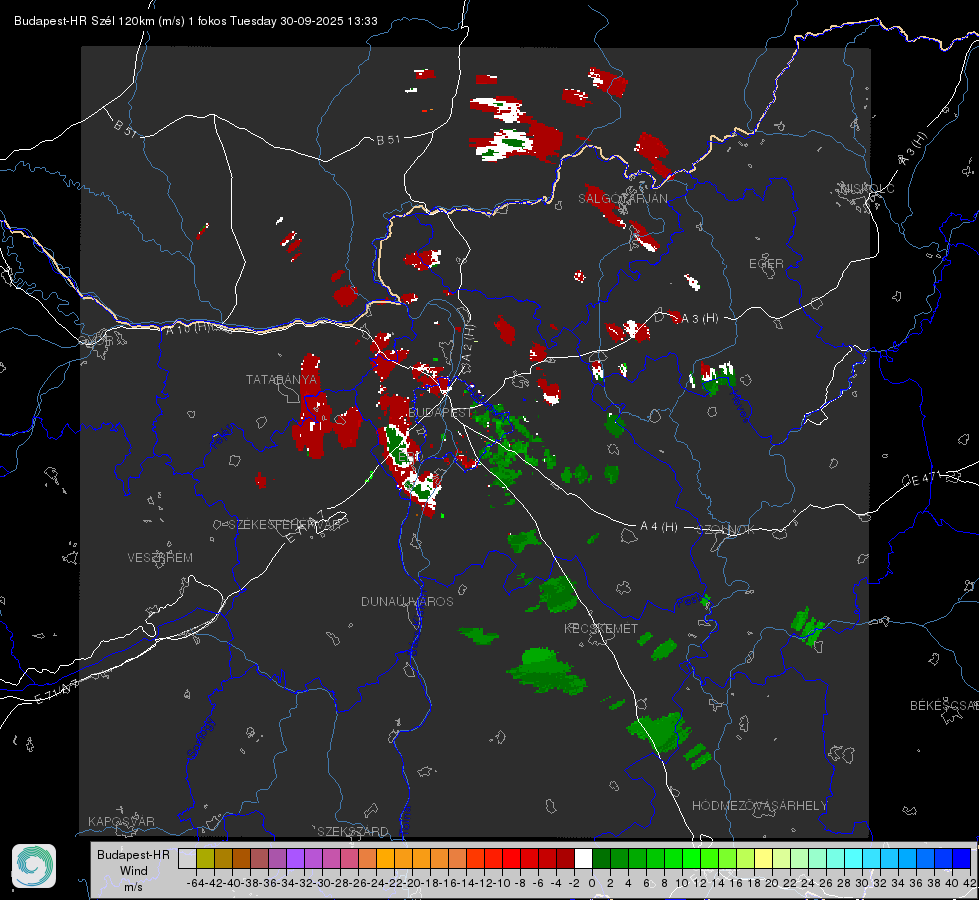The height and width of the screenshot is (900, 979).
Task: Select the TATABANYA city label
Action: [x=281, y=380]
